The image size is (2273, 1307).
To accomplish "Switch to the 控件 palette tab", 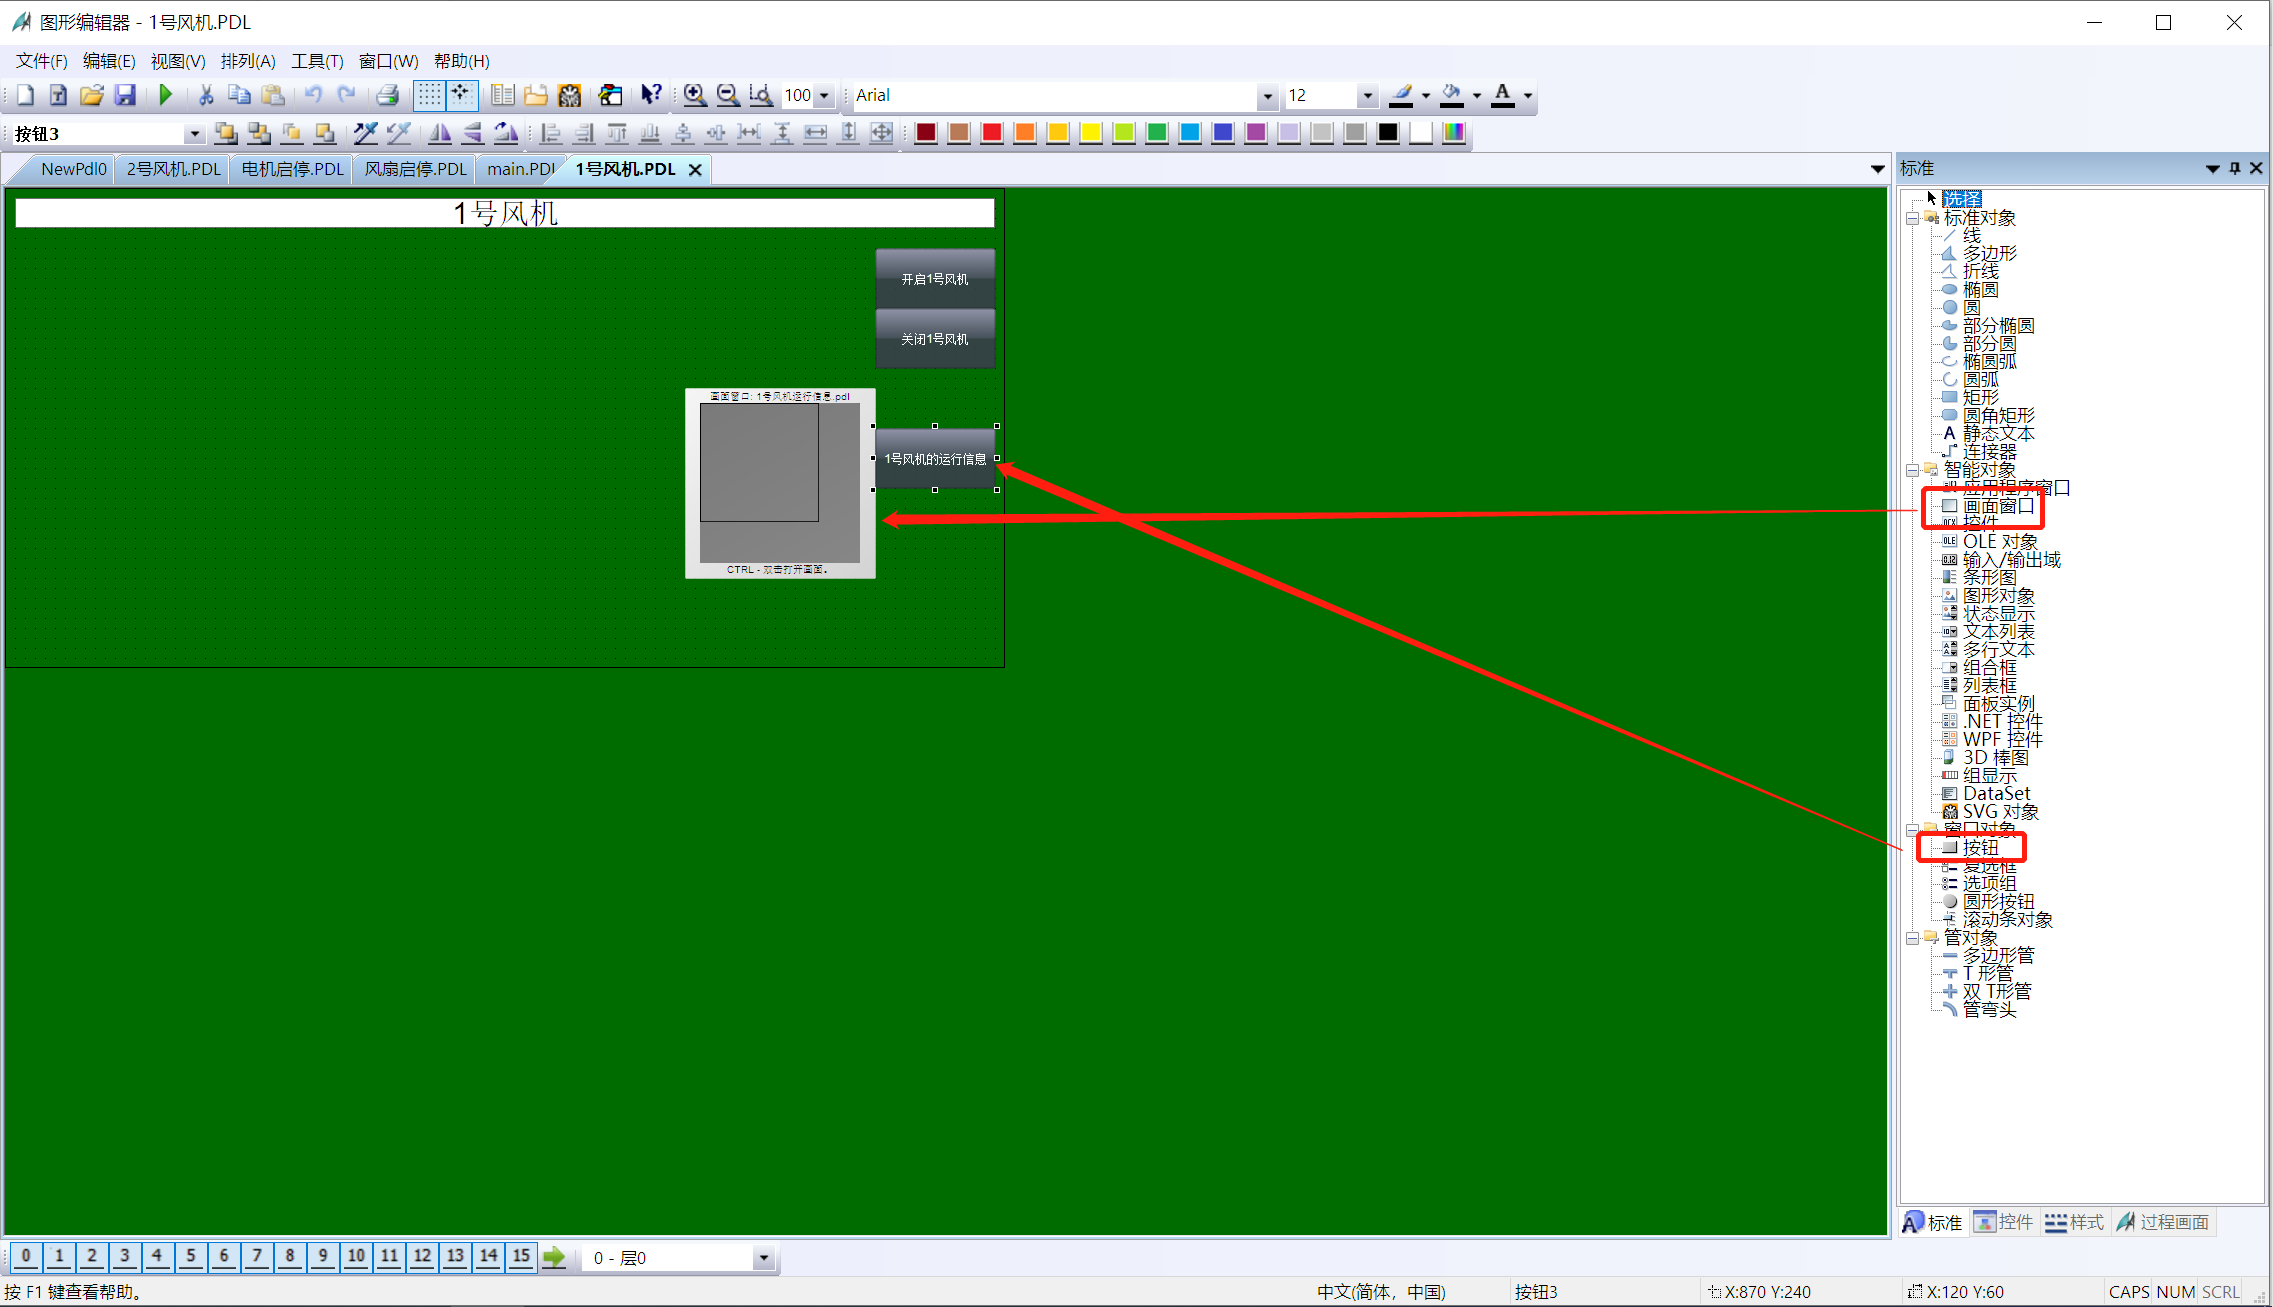I will 2004,1222.
